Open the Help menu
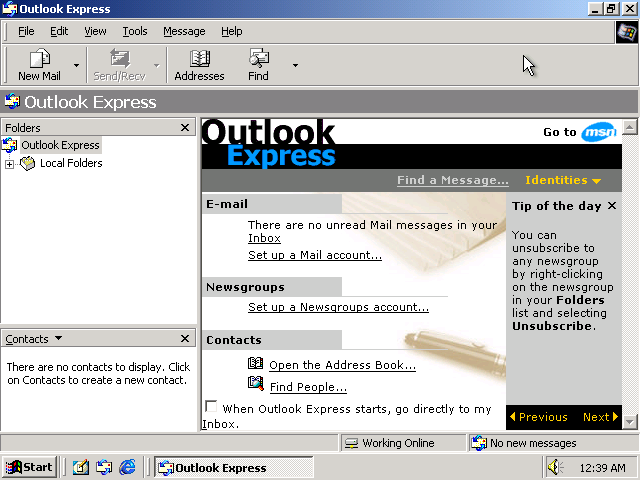 point(231,31)
